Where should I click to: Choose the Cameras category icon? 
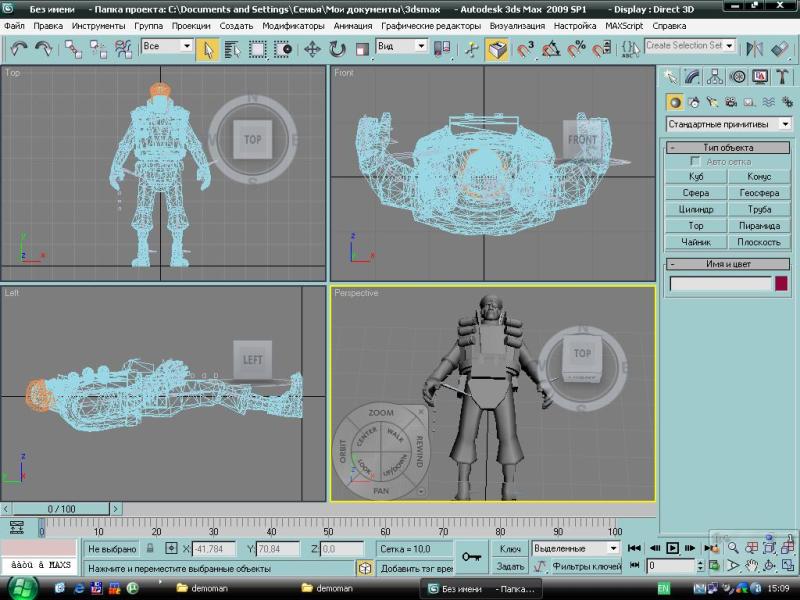point(729,101)
